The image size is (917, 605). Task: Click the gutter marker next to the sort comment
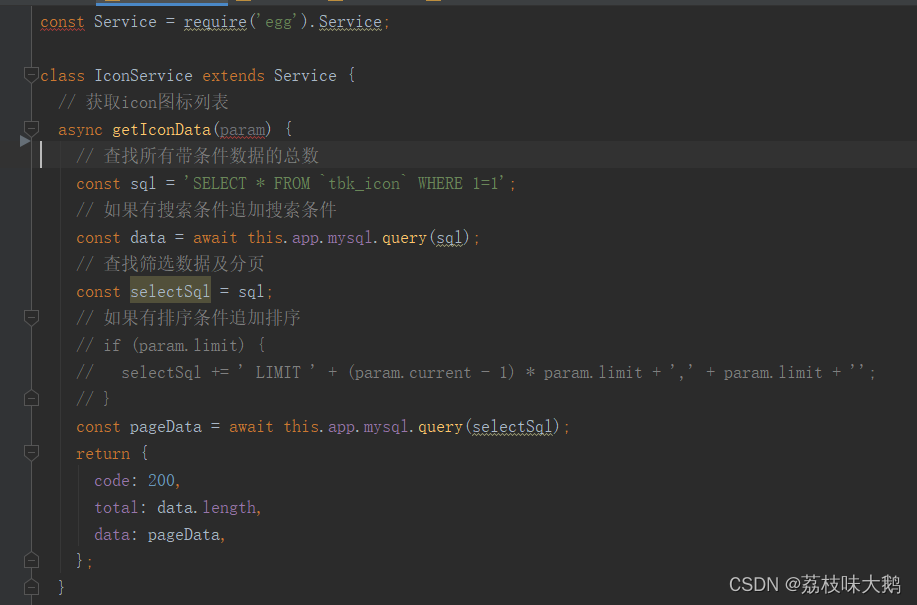[x=31, y=316]
